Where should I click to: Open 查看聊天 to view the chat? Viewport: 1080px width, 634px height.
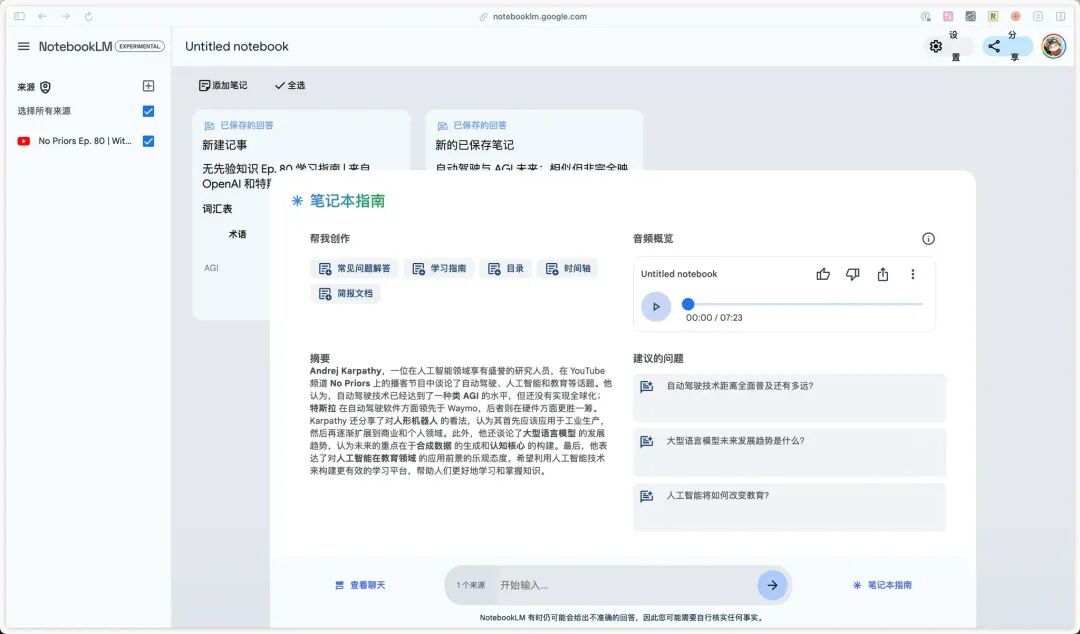tap(360, 585)
